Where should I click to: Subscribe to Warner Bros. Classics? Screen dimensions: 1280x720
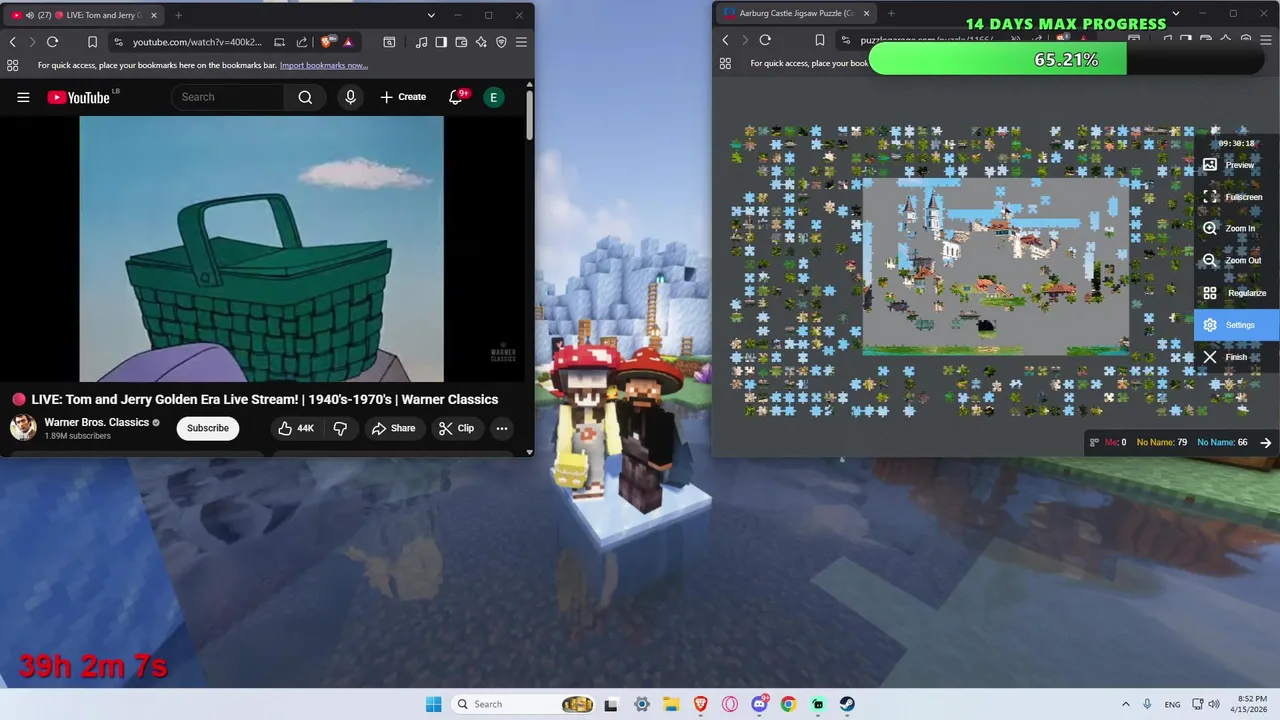208,428
